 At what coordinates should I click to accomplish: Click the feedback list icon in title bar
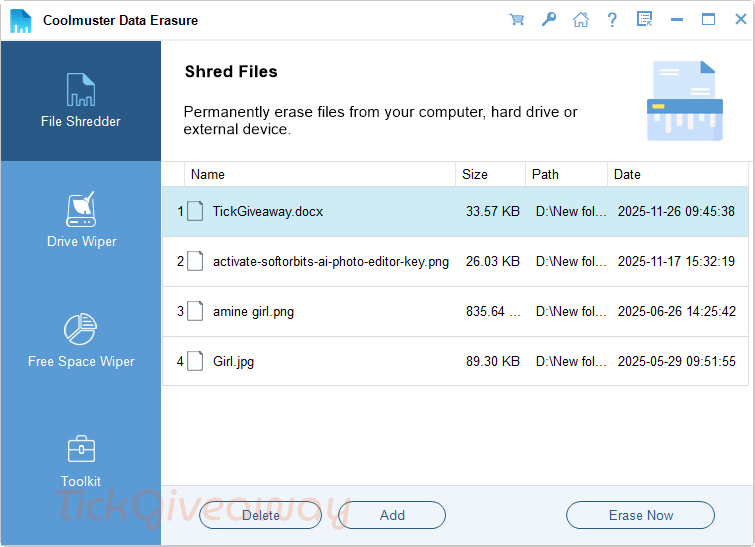(x=644, y=20)
